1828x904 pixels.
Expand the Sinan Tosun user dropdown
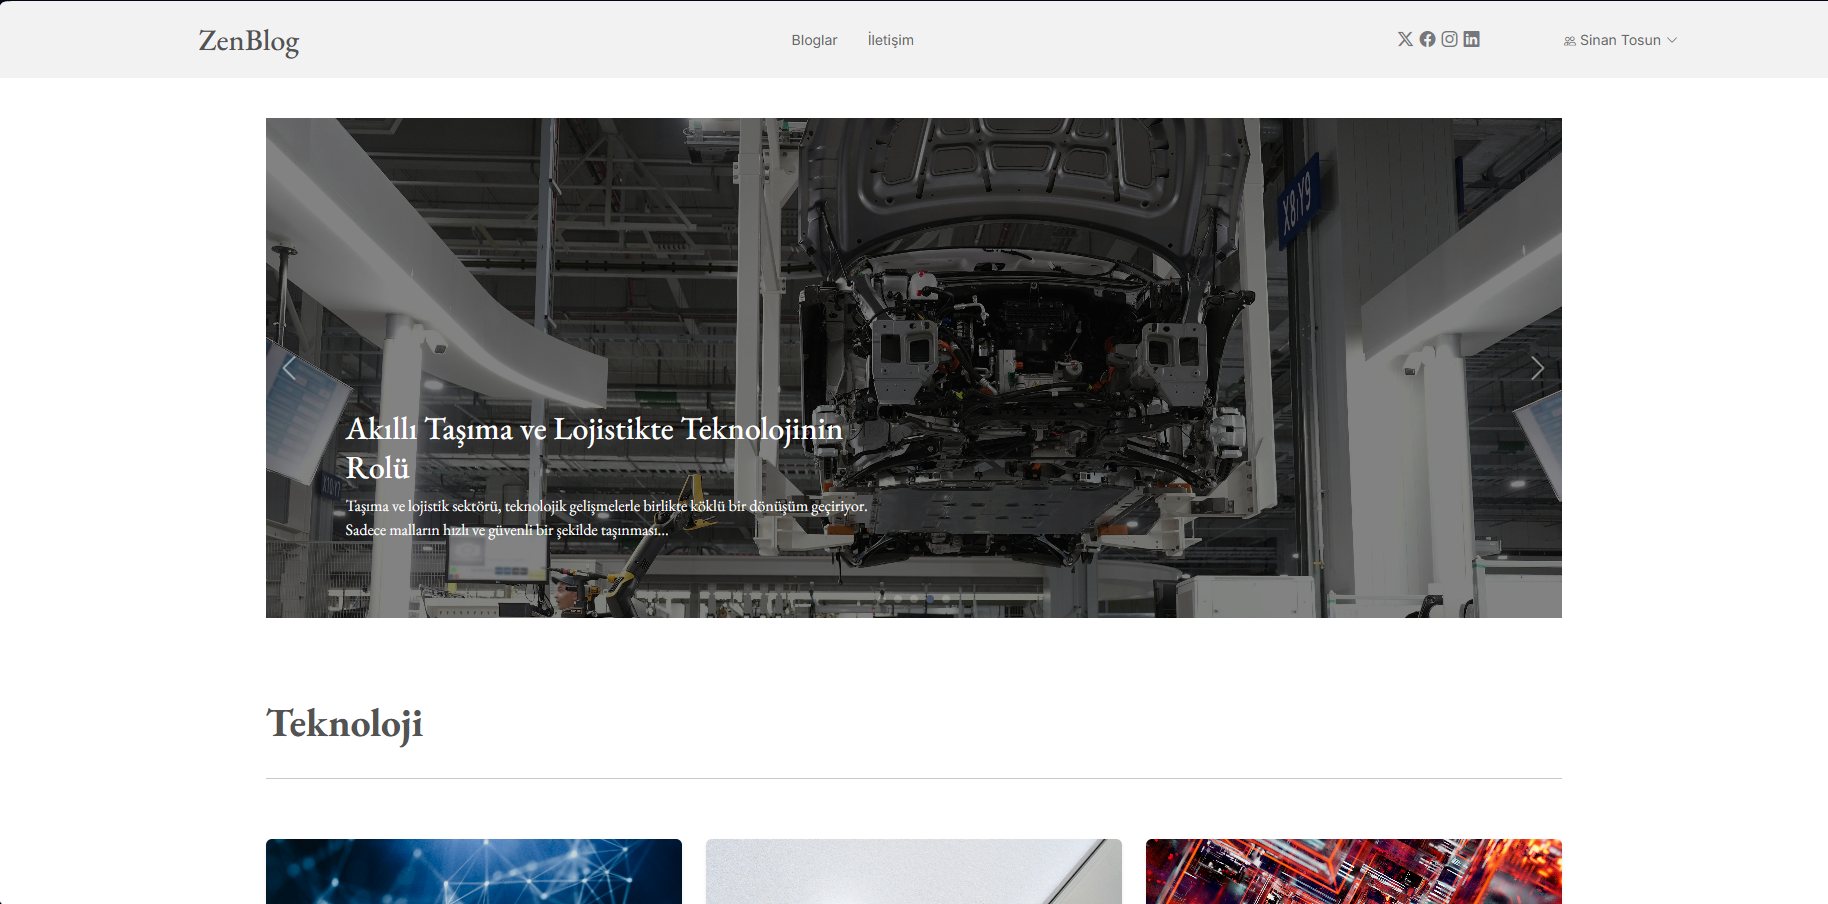point(1620,40)
